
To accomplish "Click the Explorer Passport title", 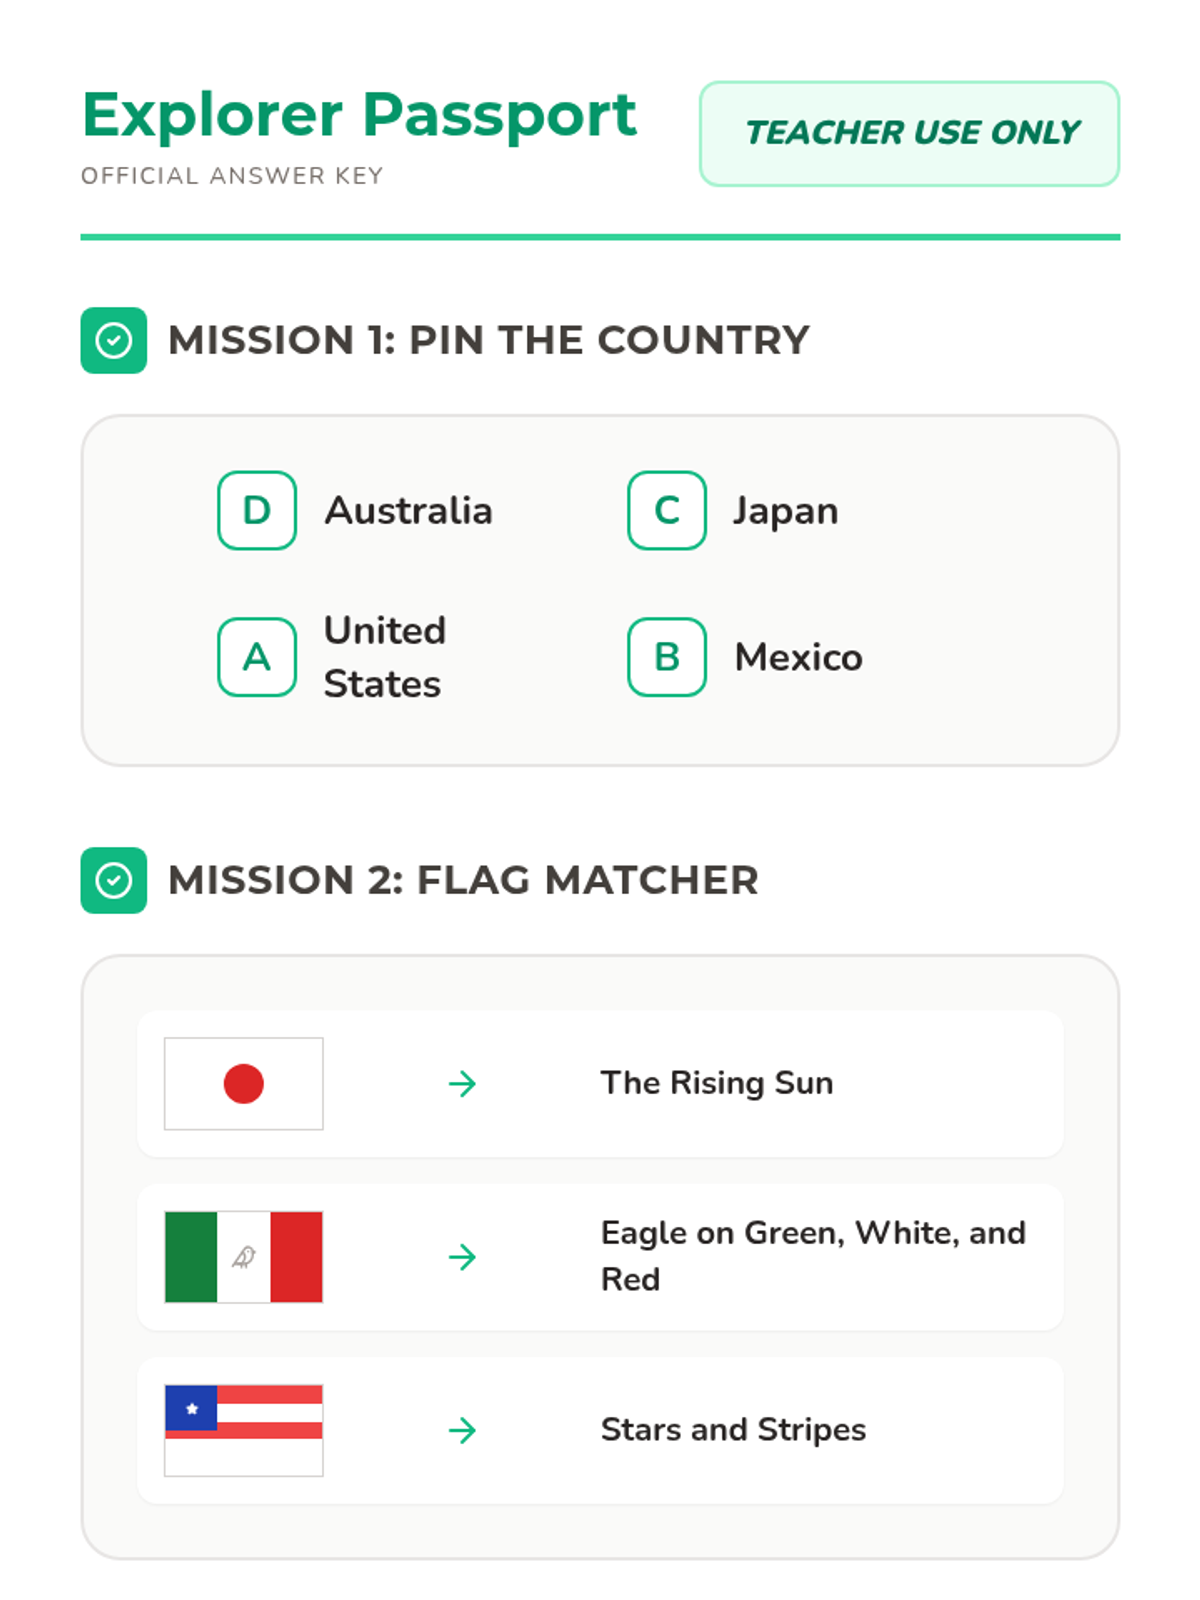I will click(359, 115).
